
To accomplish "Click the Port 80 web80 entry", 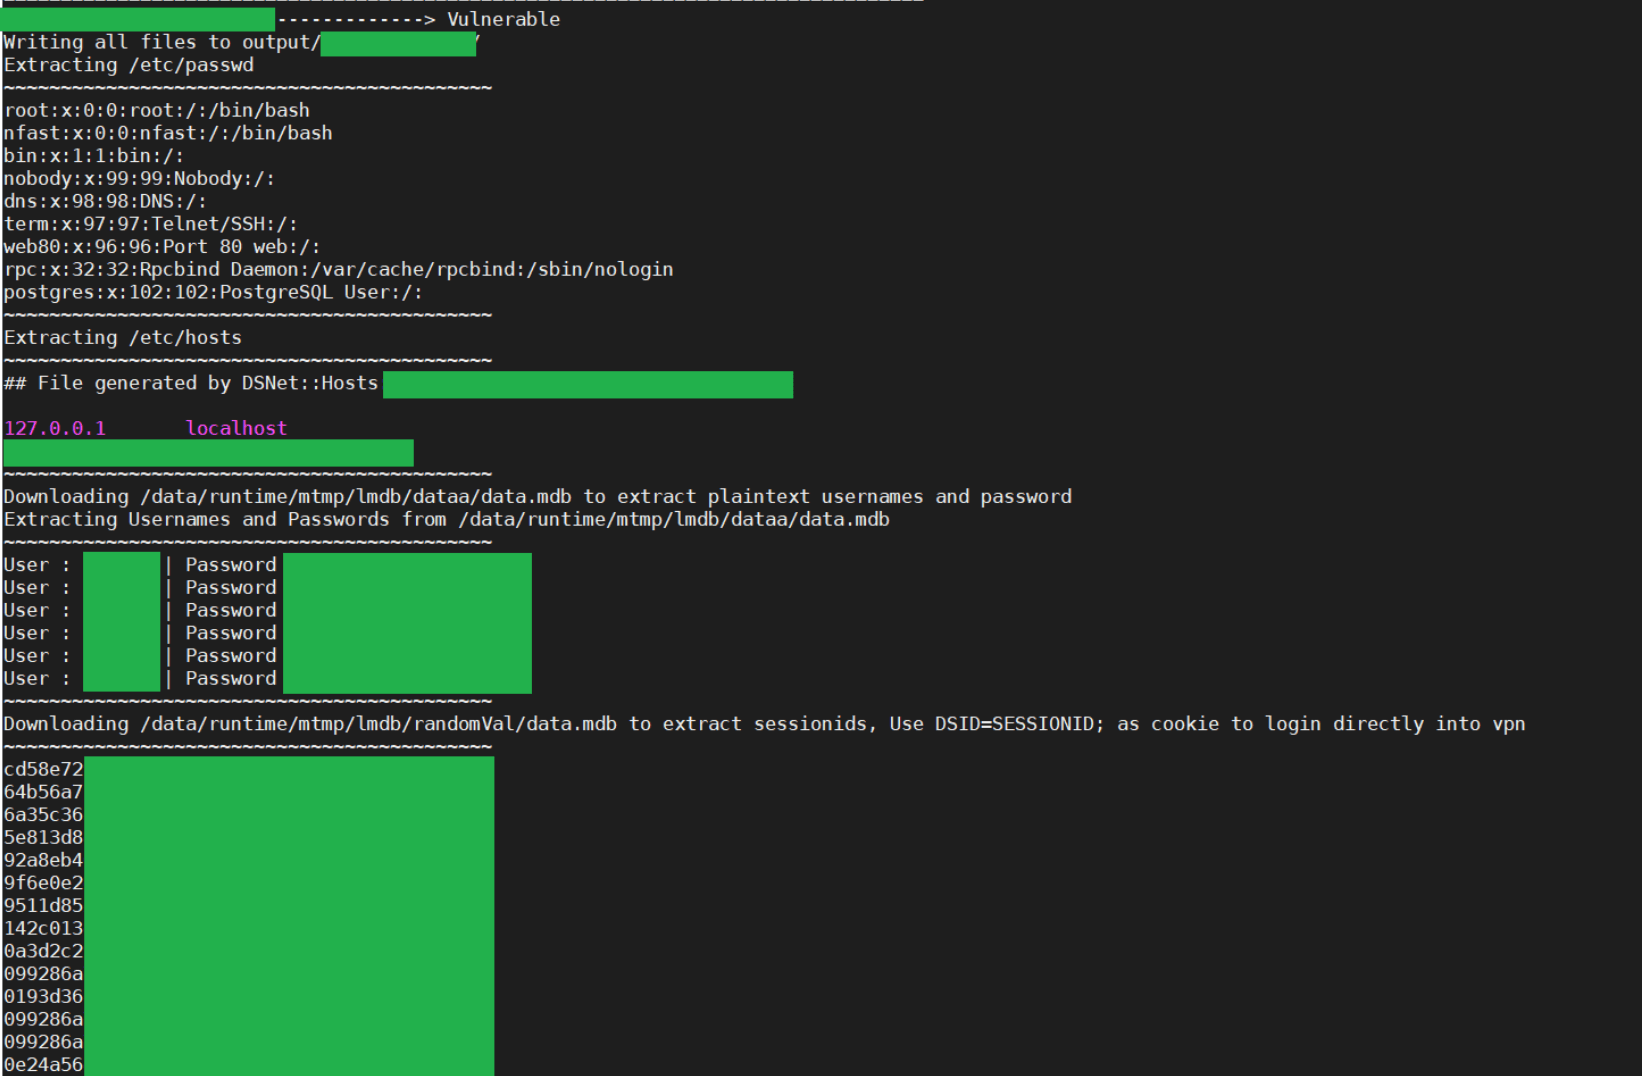I will [x=162, y=246].
